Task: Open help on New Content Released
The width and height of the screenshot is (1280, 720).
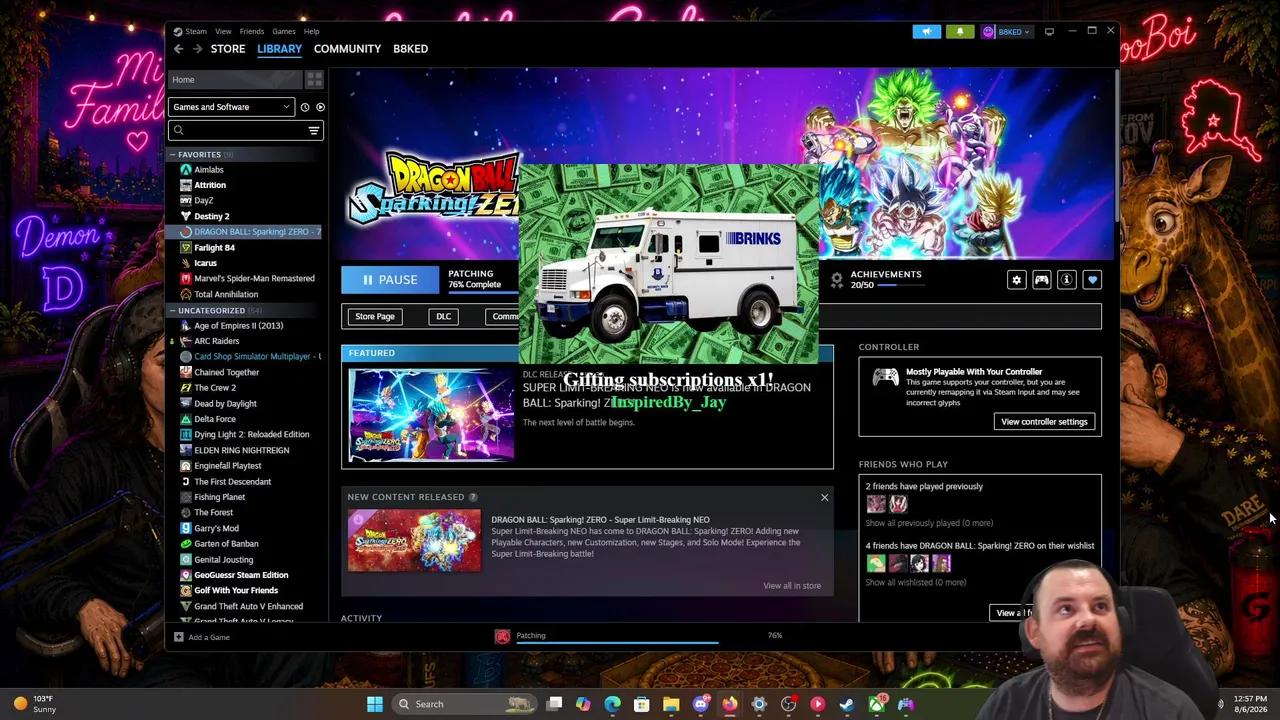Action: click(x=473, y=497)
